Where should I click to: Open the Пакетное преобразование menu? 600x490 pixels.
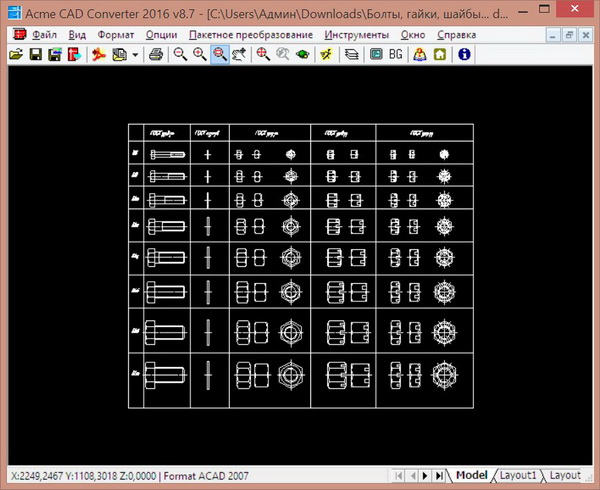click(x=248, y=34)
